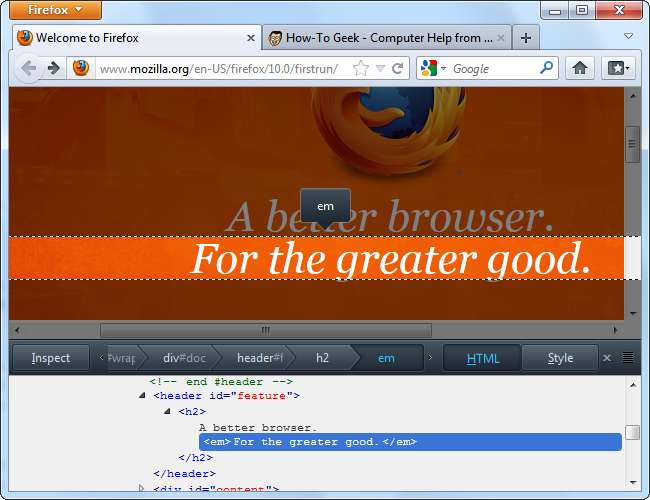Click the Firefox site identity icon

point(81,68)
